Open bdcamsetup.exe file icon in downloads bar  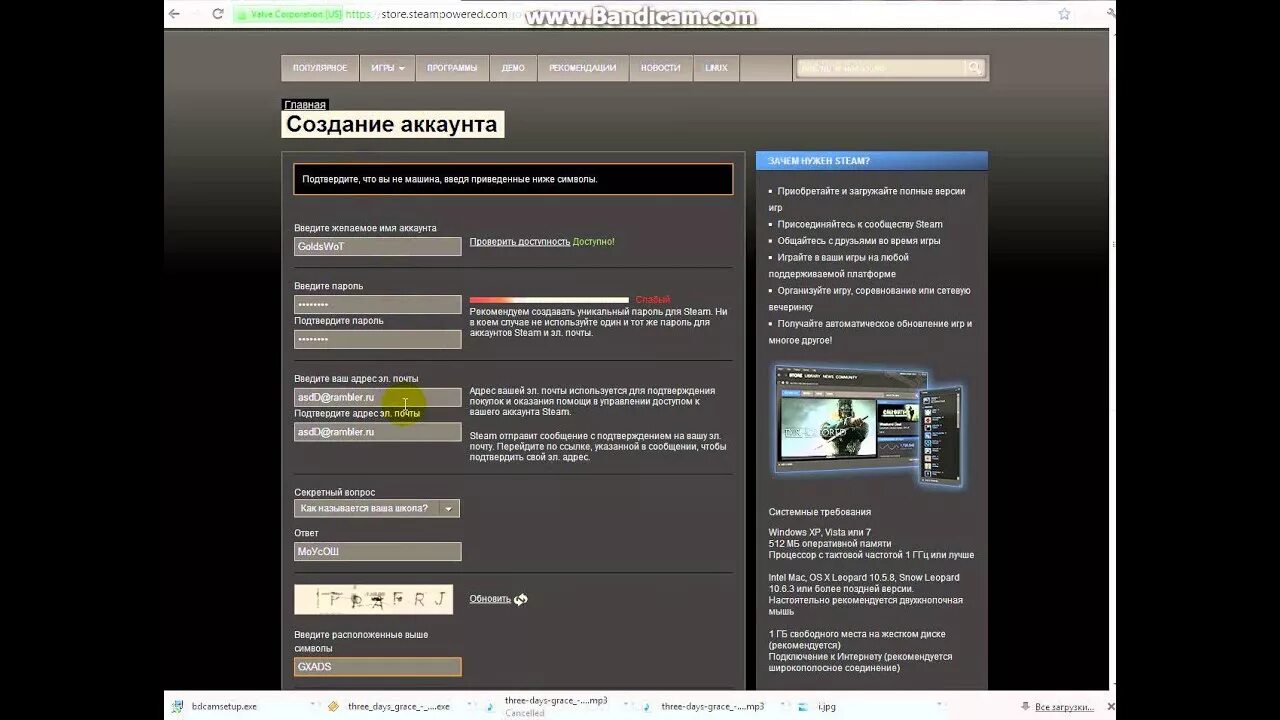pyautogui.click(x=177, y=706)
